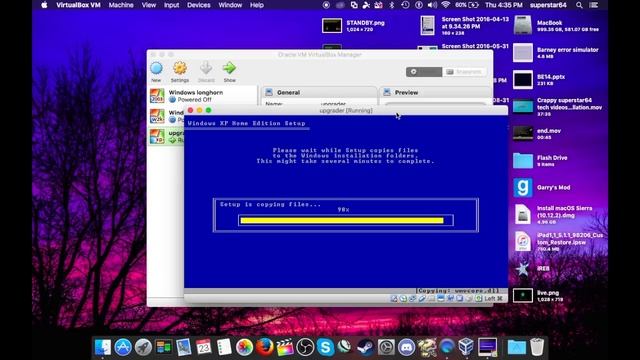This screenshot has width=640, height=360.
Task: Open the Input menu
Action: pos(171,5)
